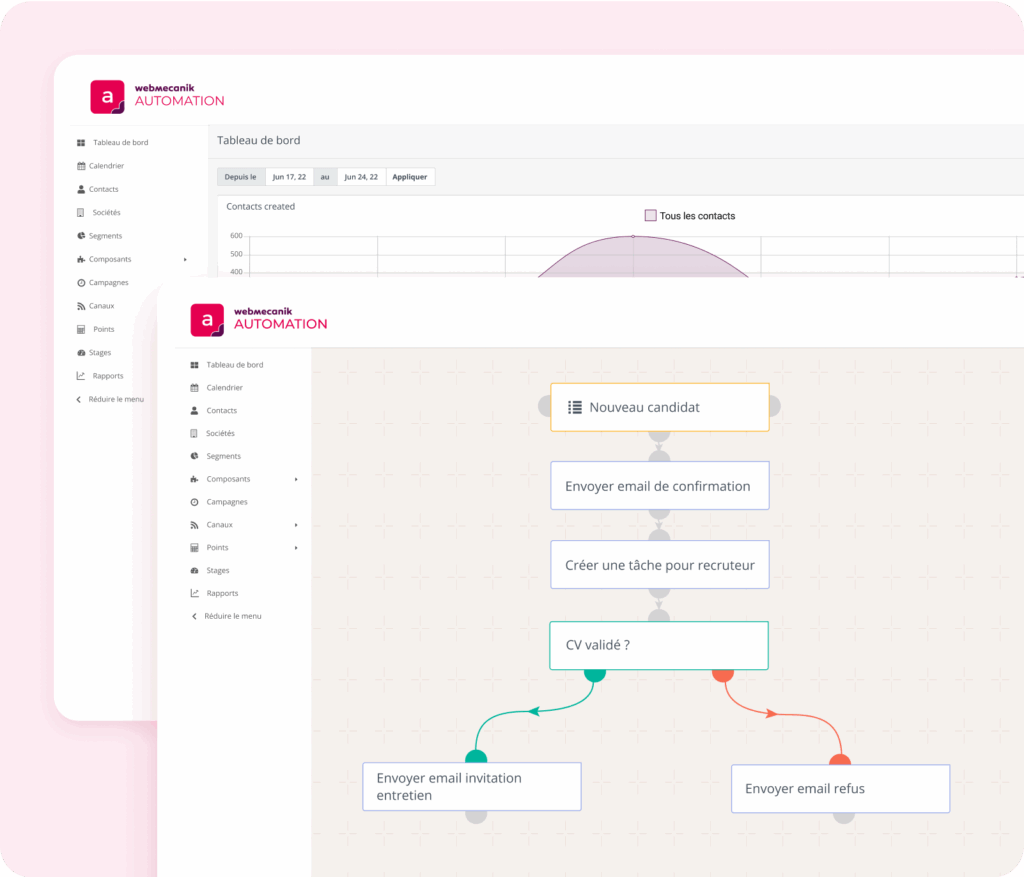This screenshot has width=1024, height=877.
Task: Click the Sociétés building icon in the back window
Action: [x=81, y=213]
